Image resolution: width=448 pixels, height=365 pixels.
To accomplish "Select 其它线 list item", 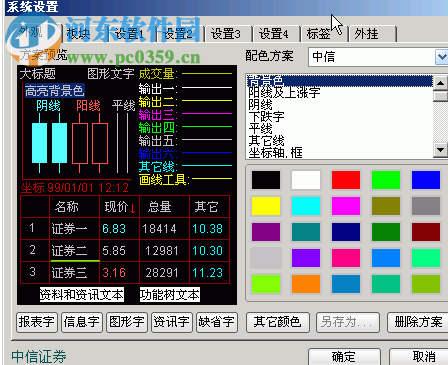I will [x=340, y=141].
